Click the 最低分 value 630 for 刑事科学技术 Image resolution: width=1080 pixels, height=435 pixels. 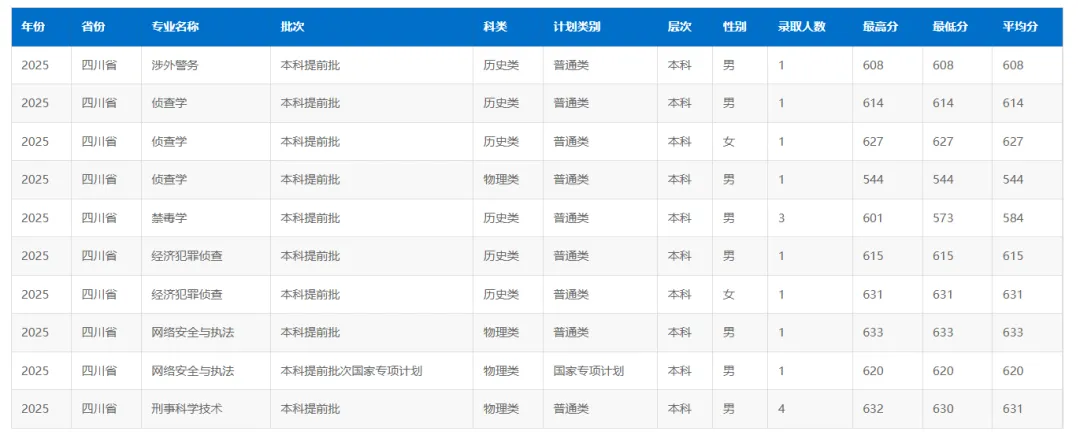[x=943, y=409]
